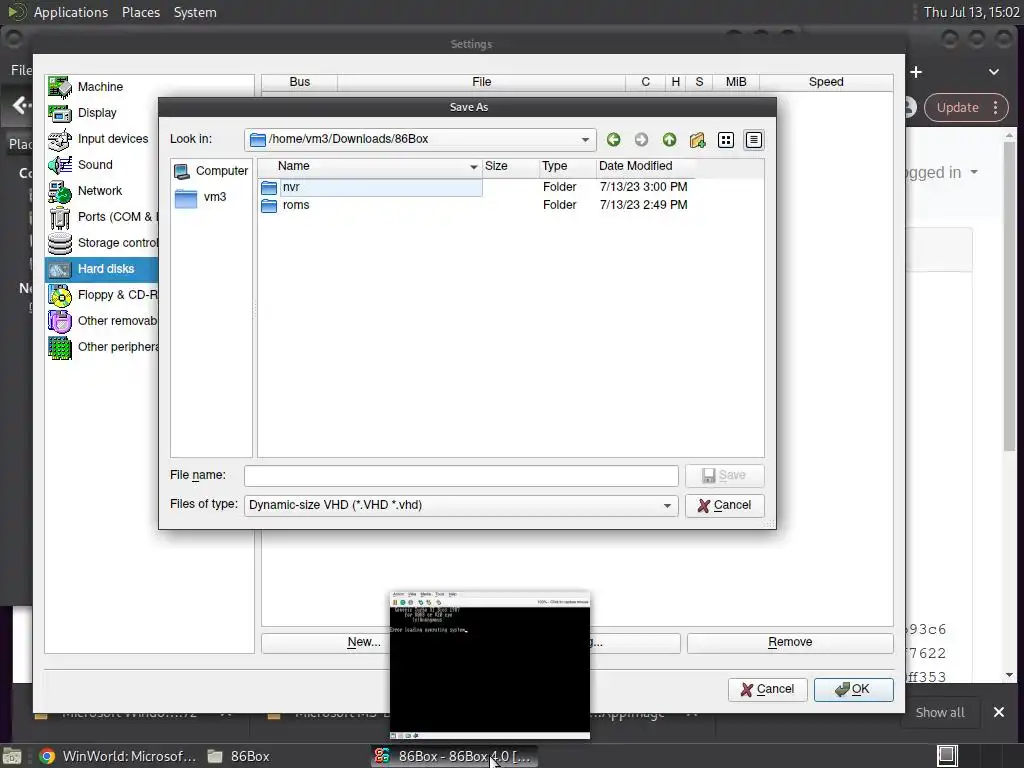Expand Chrome tab search chevron
Screen dimensions: 1024x768
(993, 72)
